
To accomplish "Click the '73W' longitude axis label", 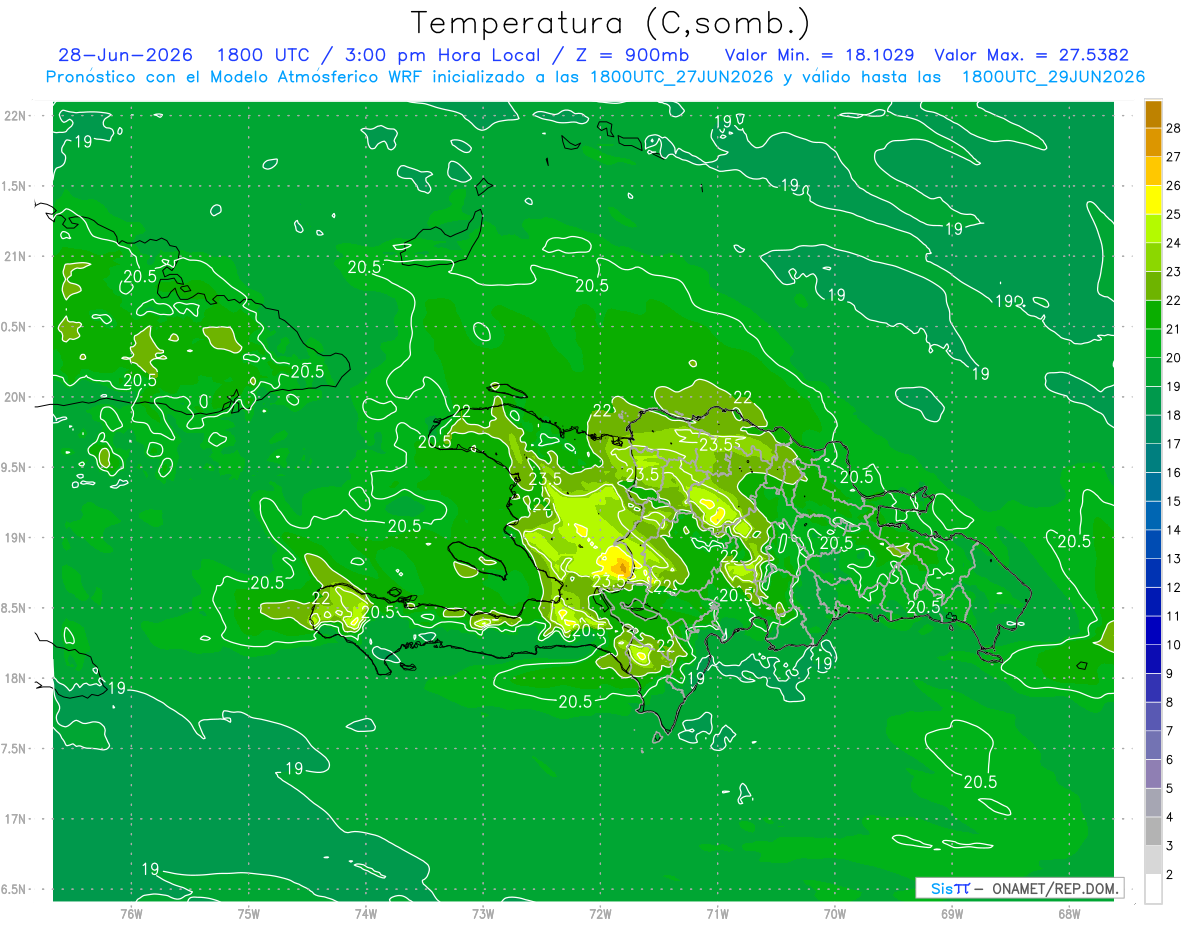I will click(x=483, y=913).
